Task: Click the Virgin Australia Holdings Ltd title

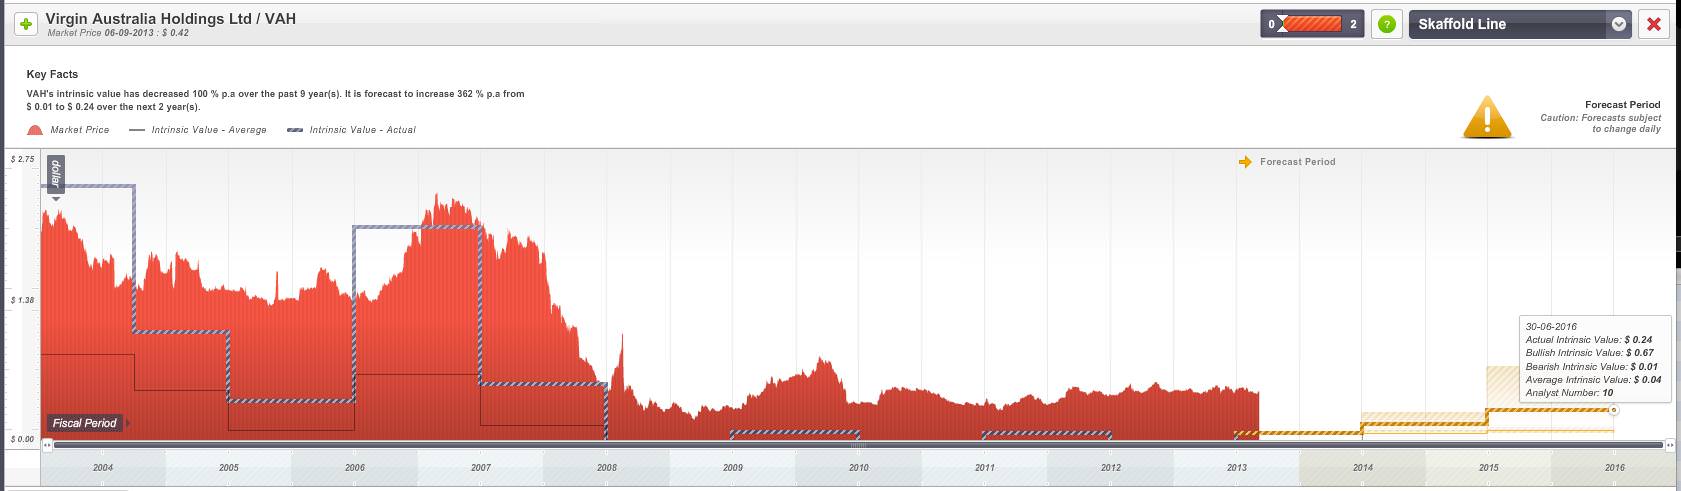Action: [x=170, y=18]
